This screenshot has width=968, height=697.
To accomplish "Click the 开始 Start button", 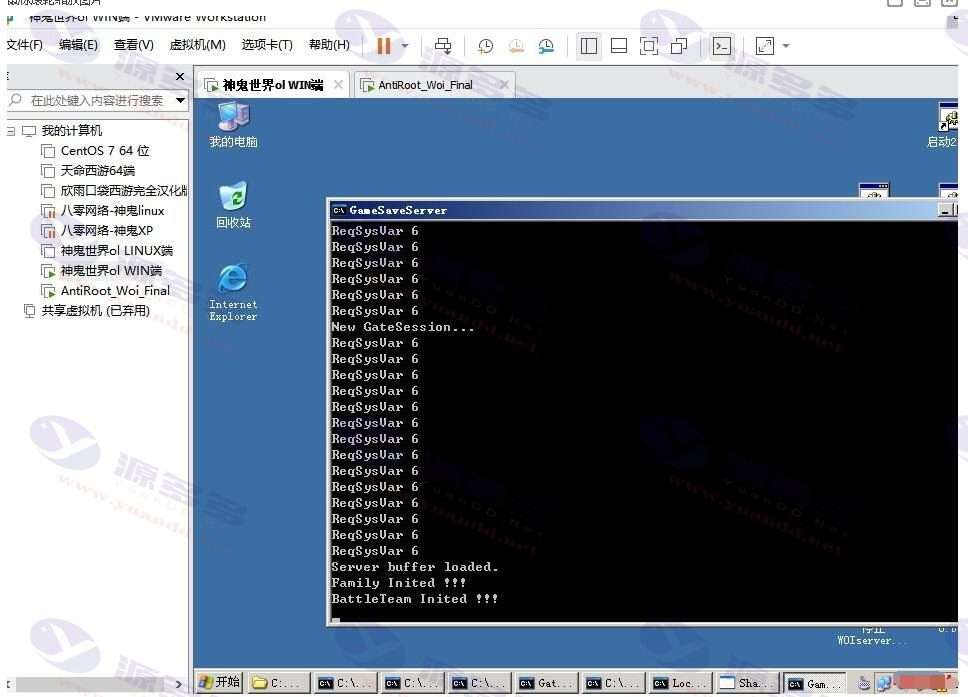I will pyautogui.click(x=219, y=682).
